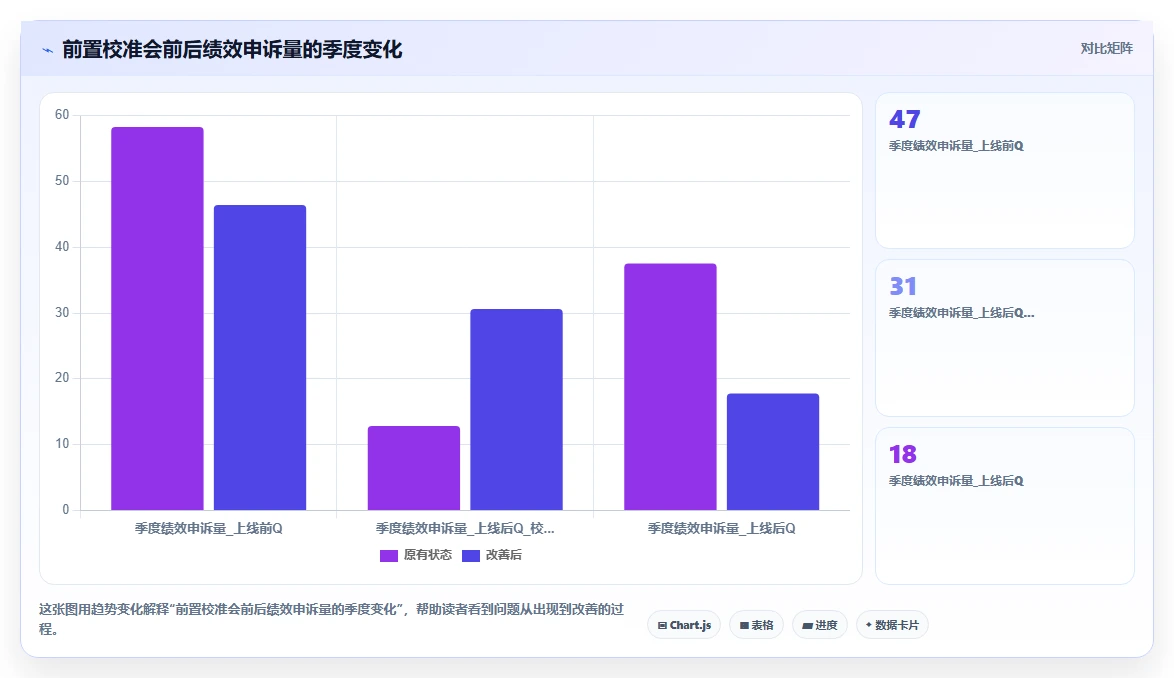Click the 进度 tag chip

[820, 625]
